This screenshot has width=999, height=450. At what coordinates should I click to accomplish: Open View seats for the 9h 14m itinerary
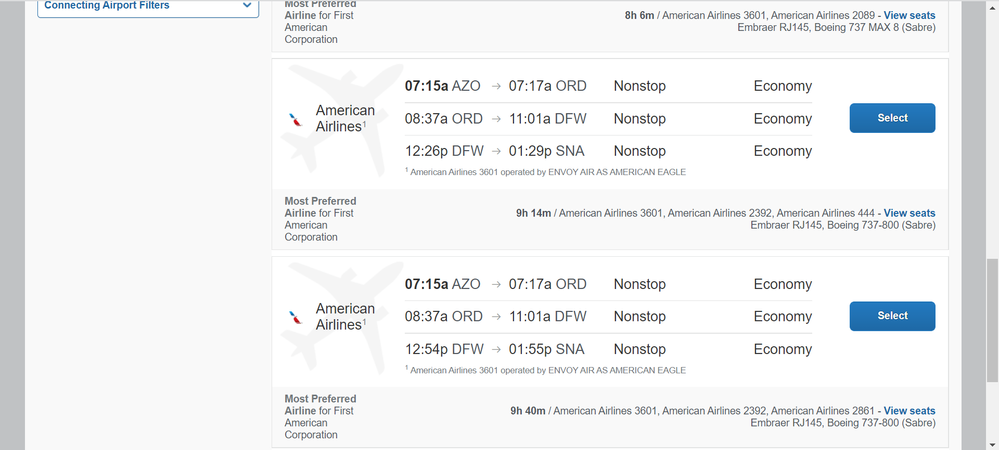coord(909,213)
